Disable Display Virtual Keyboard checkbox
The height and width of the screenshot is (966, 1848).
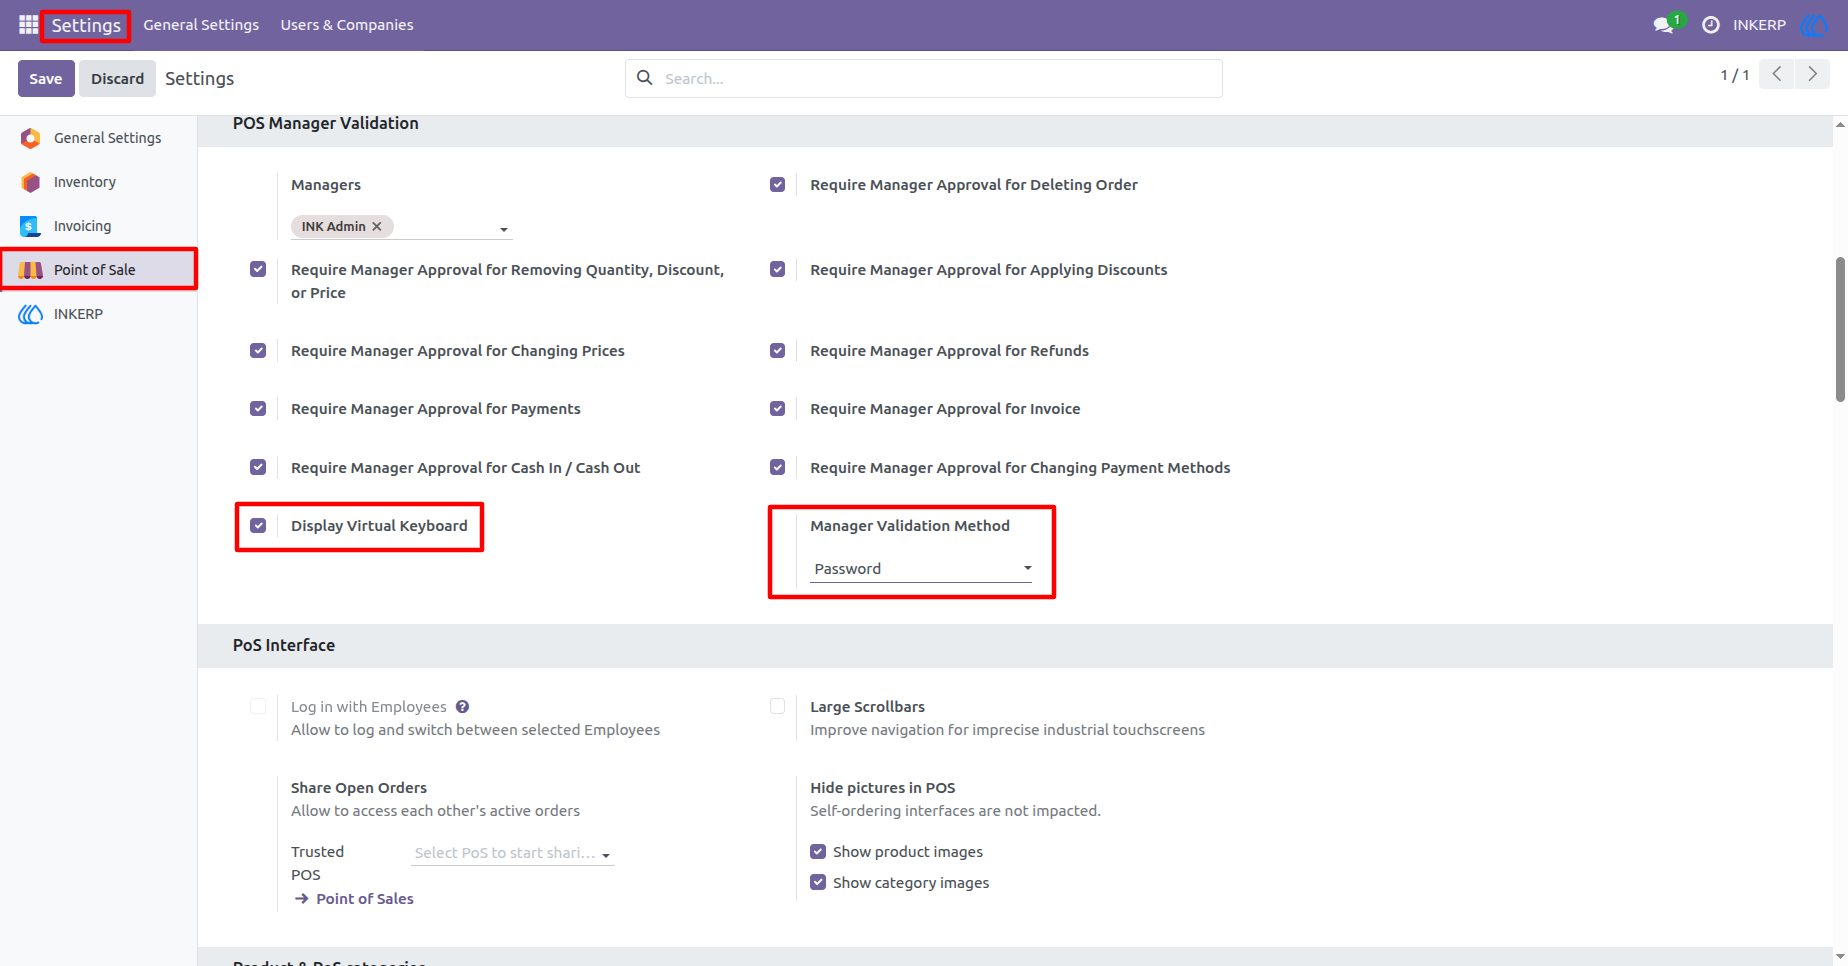click(x=258, y=526)
